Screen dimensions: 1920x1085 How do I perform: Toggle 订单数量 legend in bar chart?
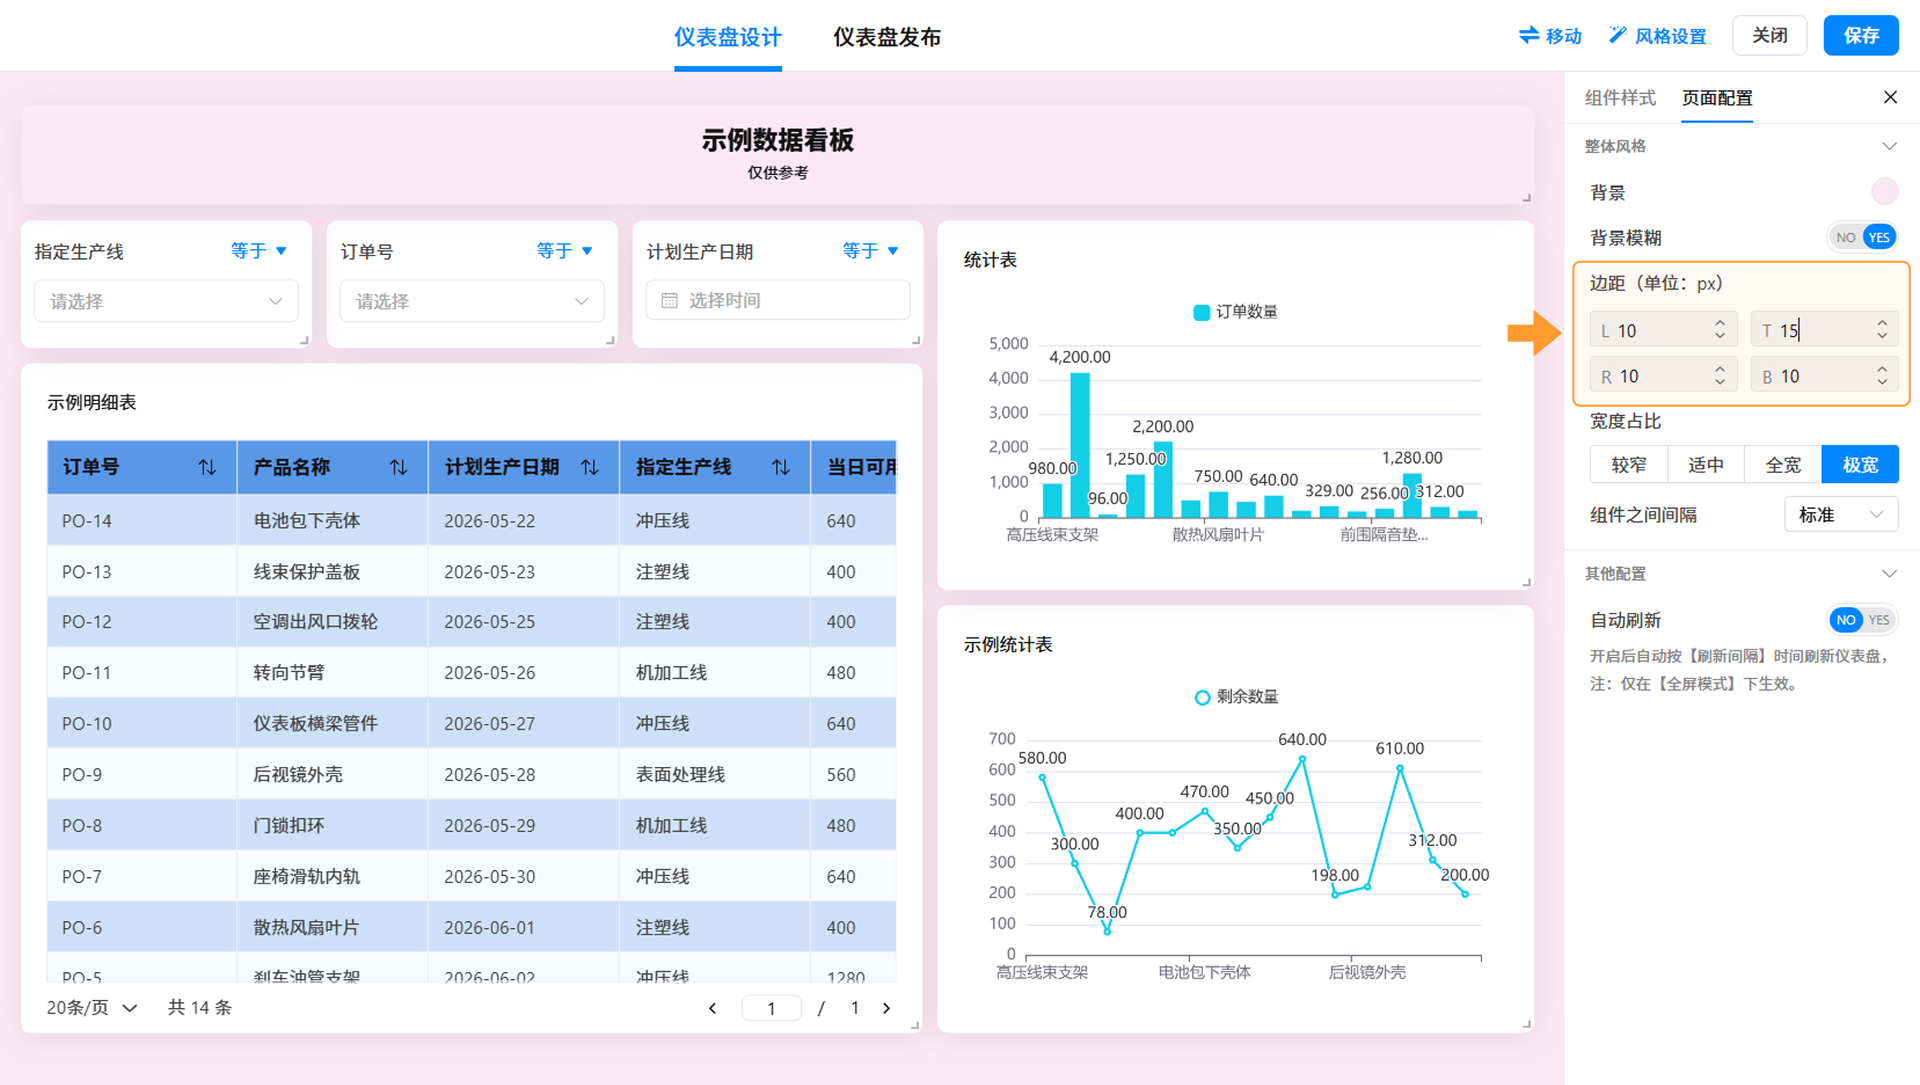click(x=1235, y=312)
